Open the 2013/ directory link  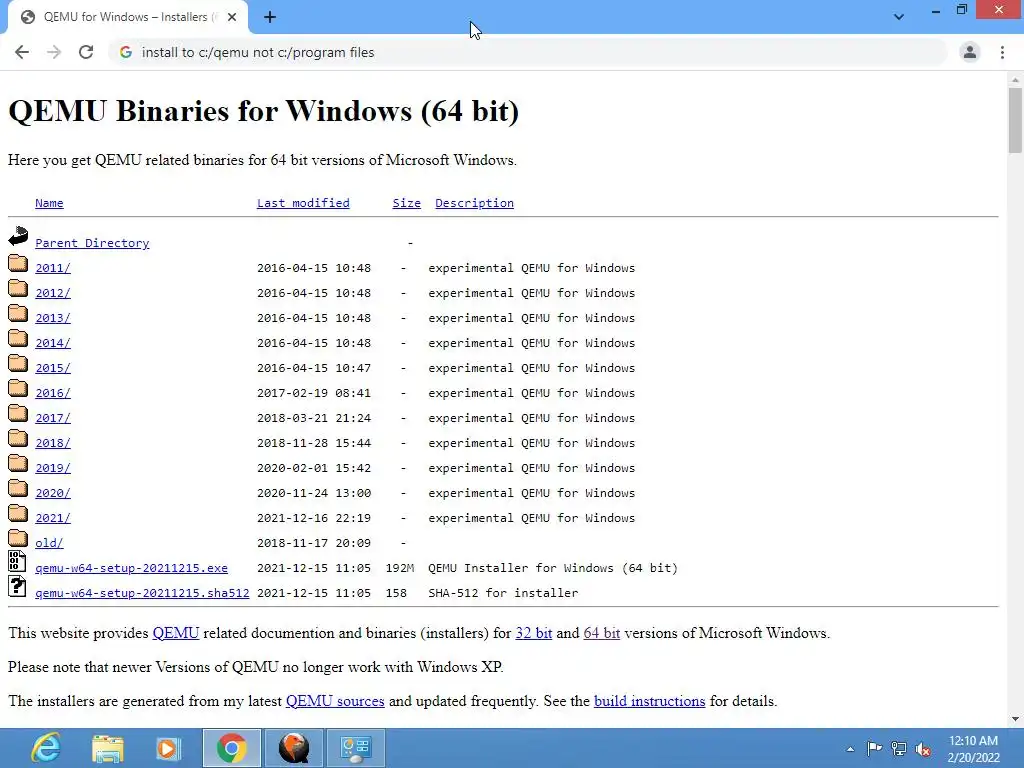click(53, 318)
